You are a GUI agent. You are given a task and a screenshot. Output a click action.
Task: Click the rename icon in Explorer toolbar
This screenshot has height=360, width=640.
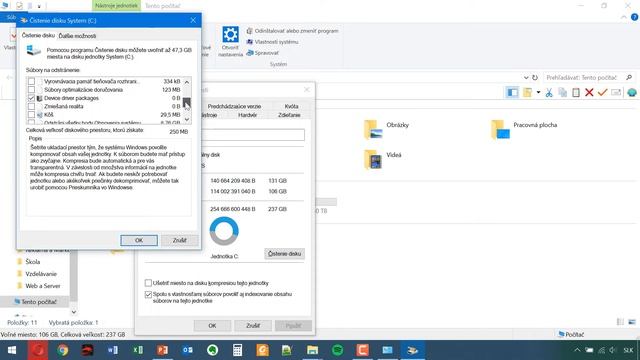pos(616,93)
